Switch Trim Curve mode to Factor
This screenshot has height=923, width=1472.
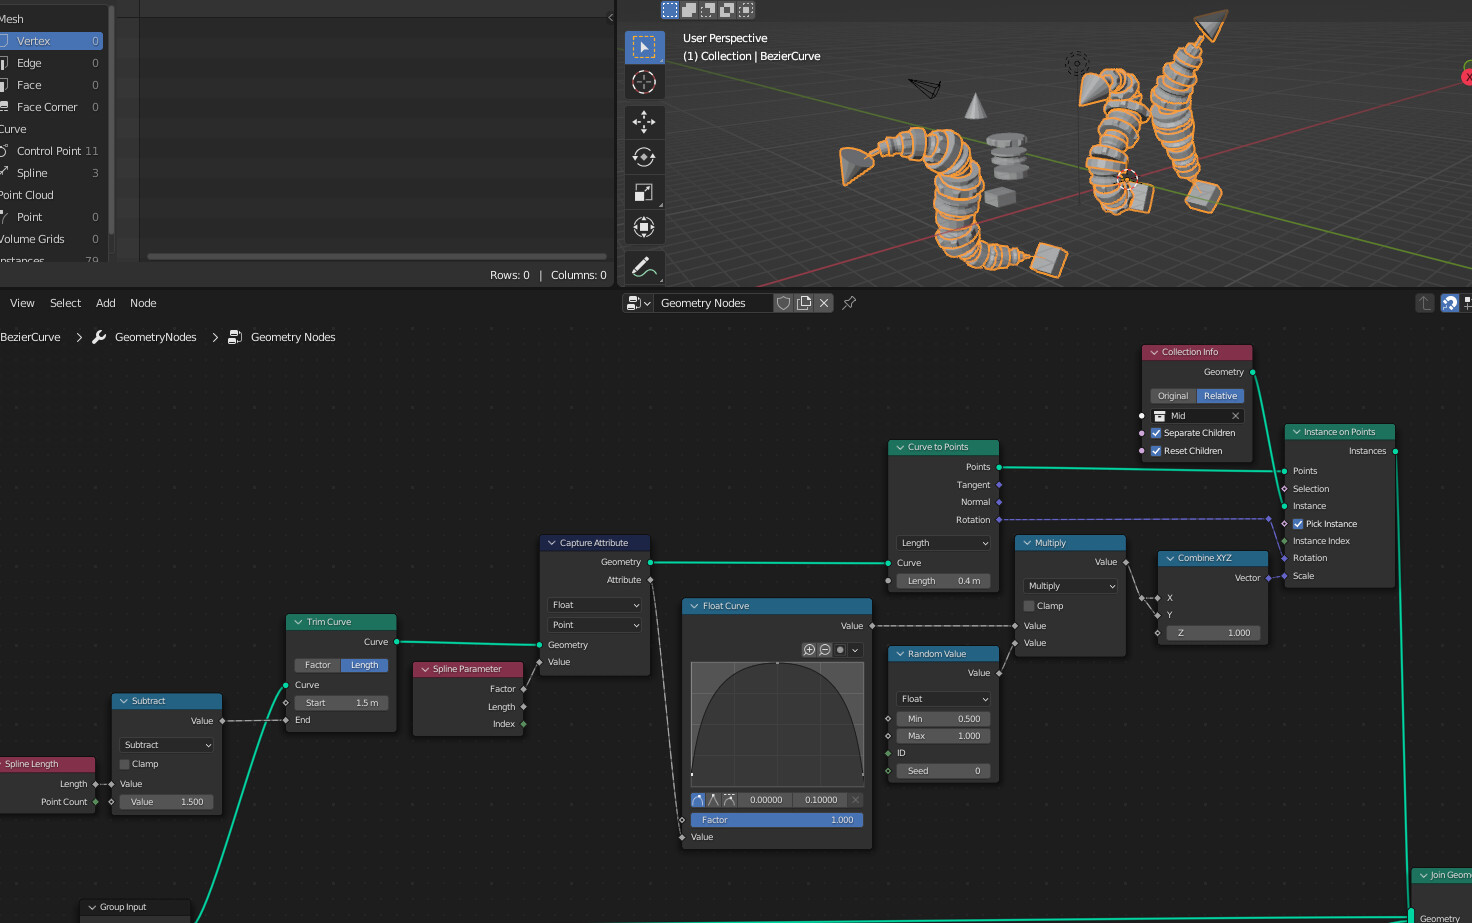pos(318,665)
